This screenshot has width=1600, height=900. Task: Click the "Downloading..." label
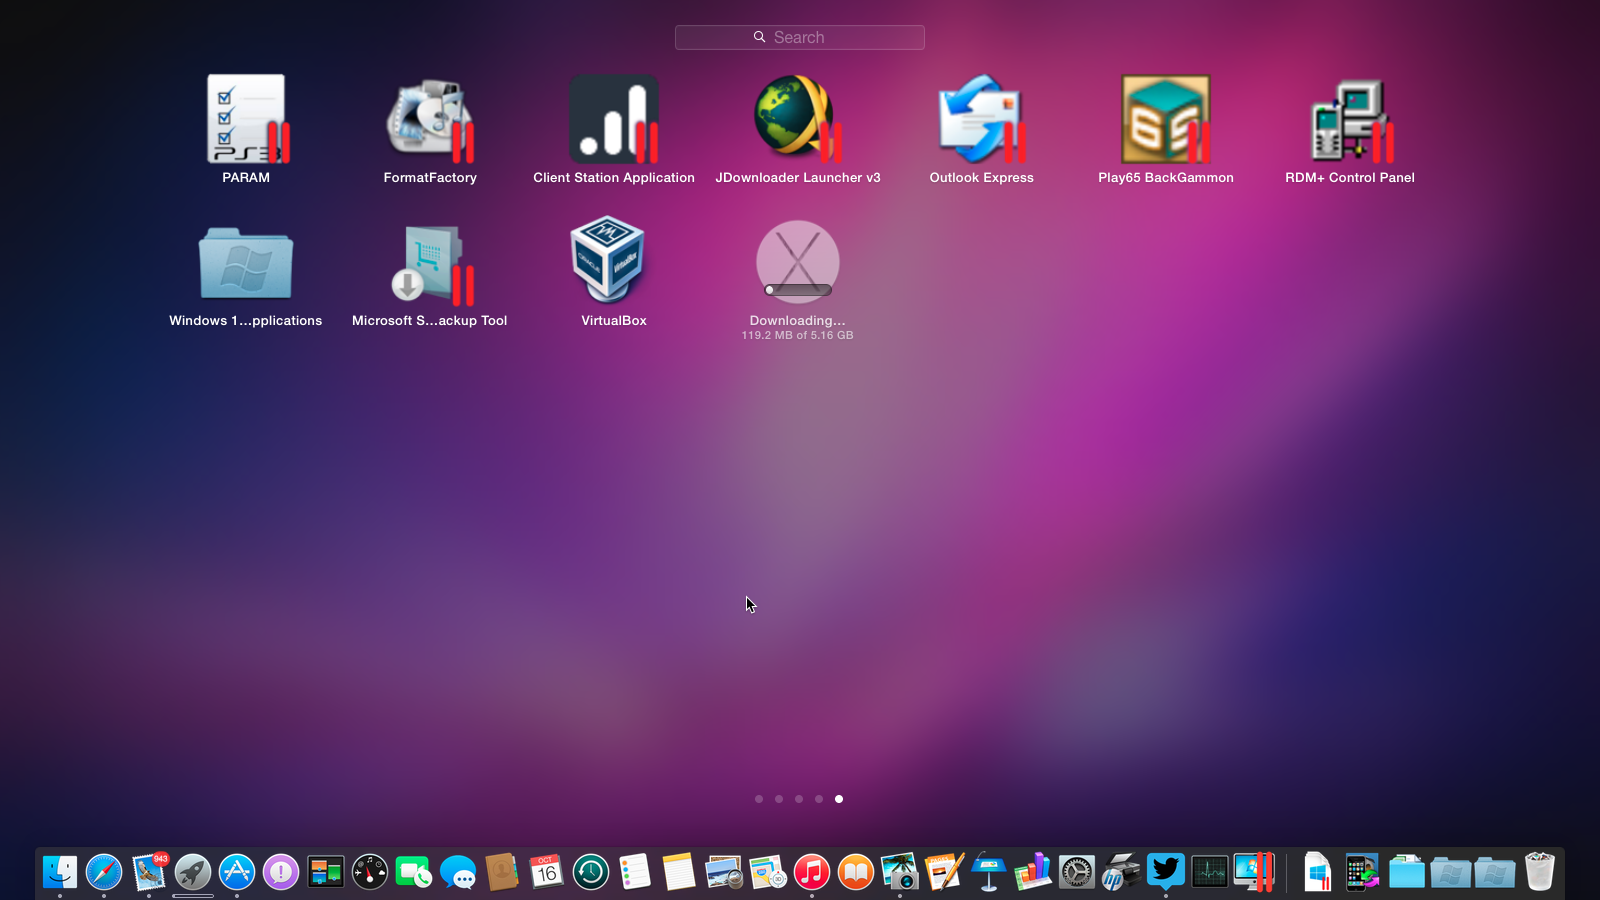tap(798, 321)
